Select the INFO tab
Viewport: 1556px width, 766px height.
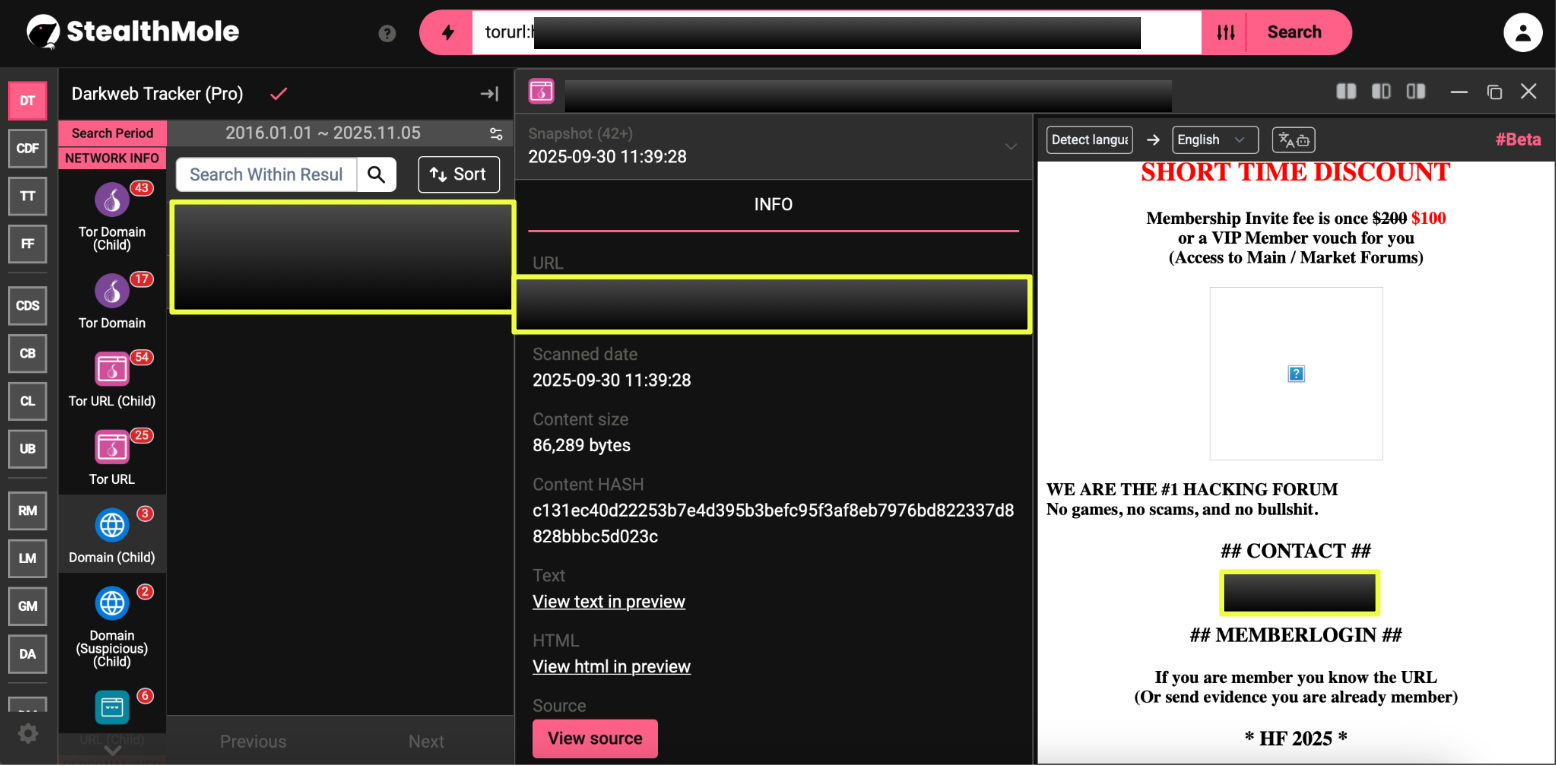pos(773,205)
